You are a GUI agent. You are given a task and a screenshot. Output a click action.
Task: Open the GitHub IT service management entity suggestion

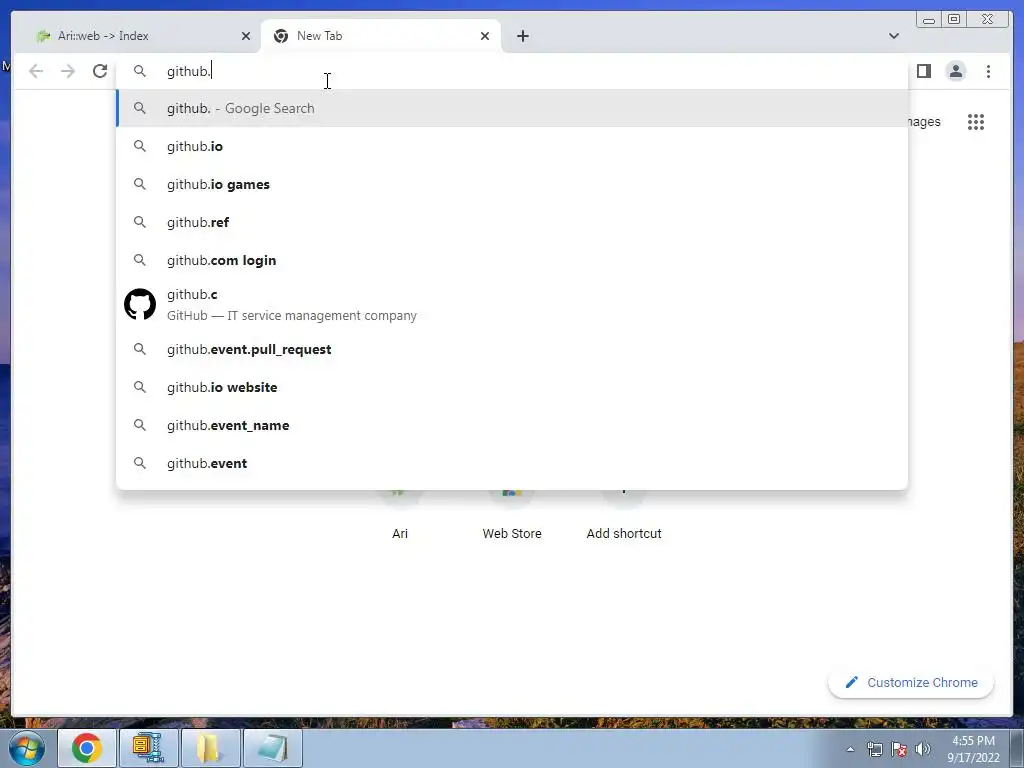(512, 305)
